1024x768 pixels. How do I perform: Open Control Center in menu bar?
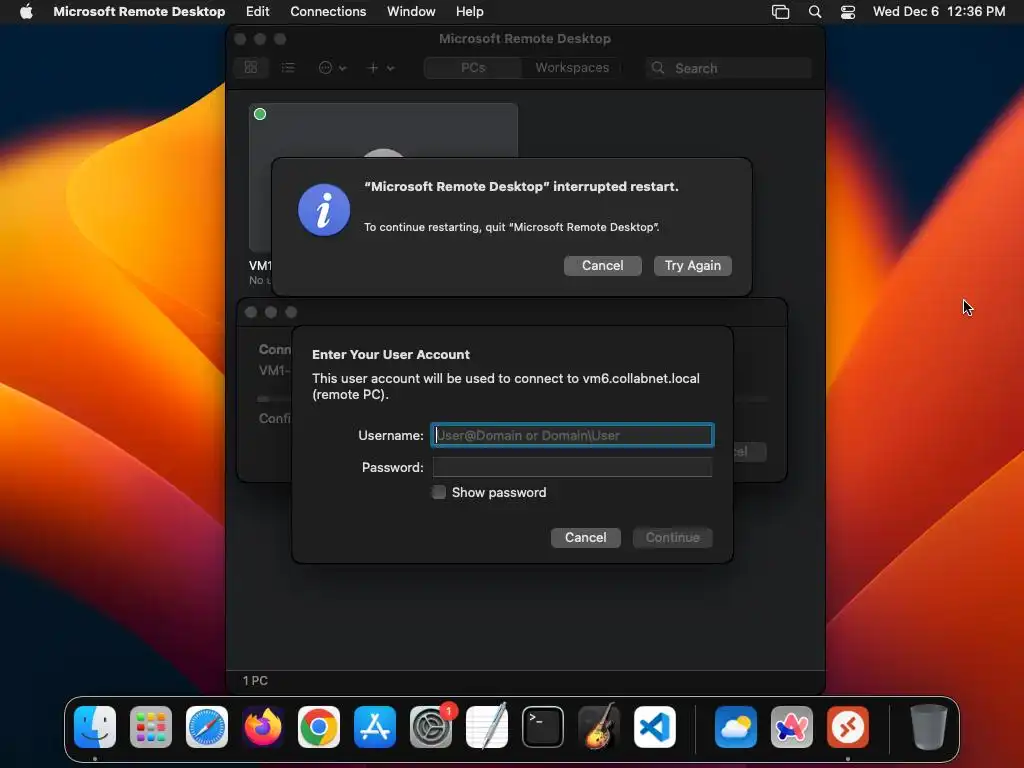tap(848, 12)
